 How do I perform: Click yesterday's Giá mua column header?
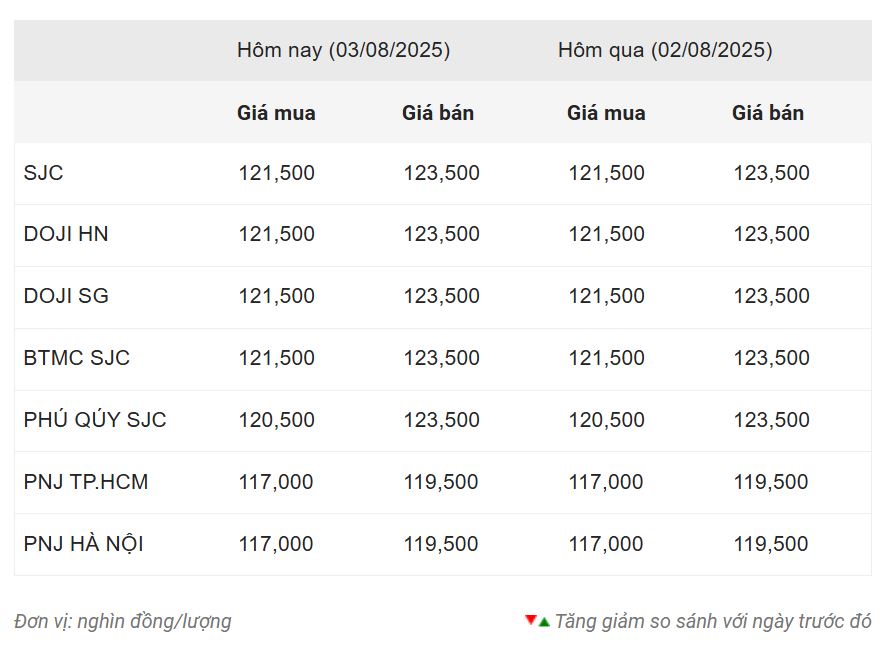[606, 113]
